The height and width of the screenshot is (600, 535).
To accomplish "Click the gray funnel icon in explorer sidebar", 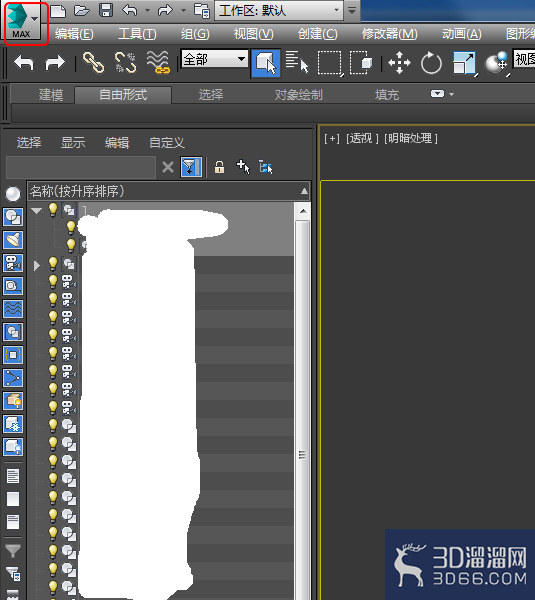I will pyautogui.click(x=13, y=551).
